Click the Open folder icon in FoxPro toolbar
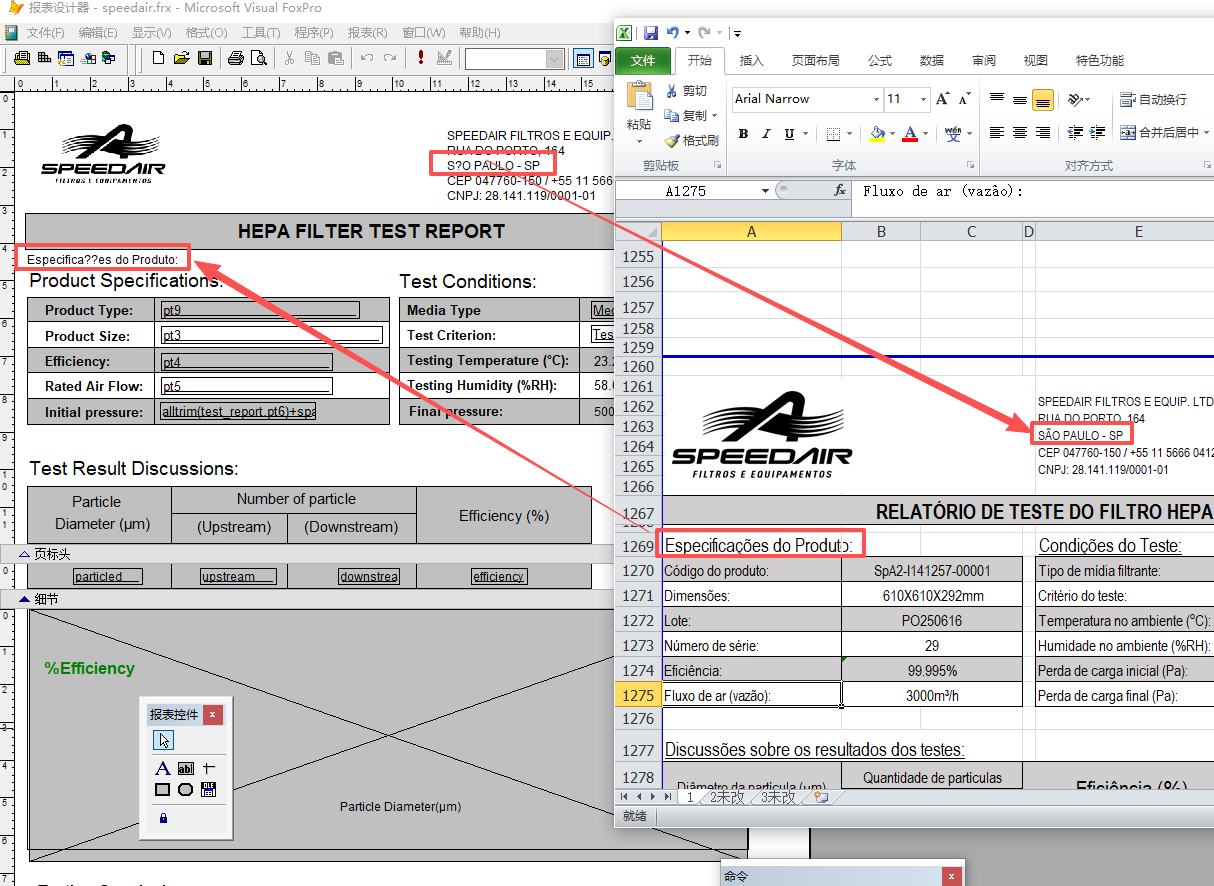Viewport: 1214px width, 886px height. tap(181, 58)
